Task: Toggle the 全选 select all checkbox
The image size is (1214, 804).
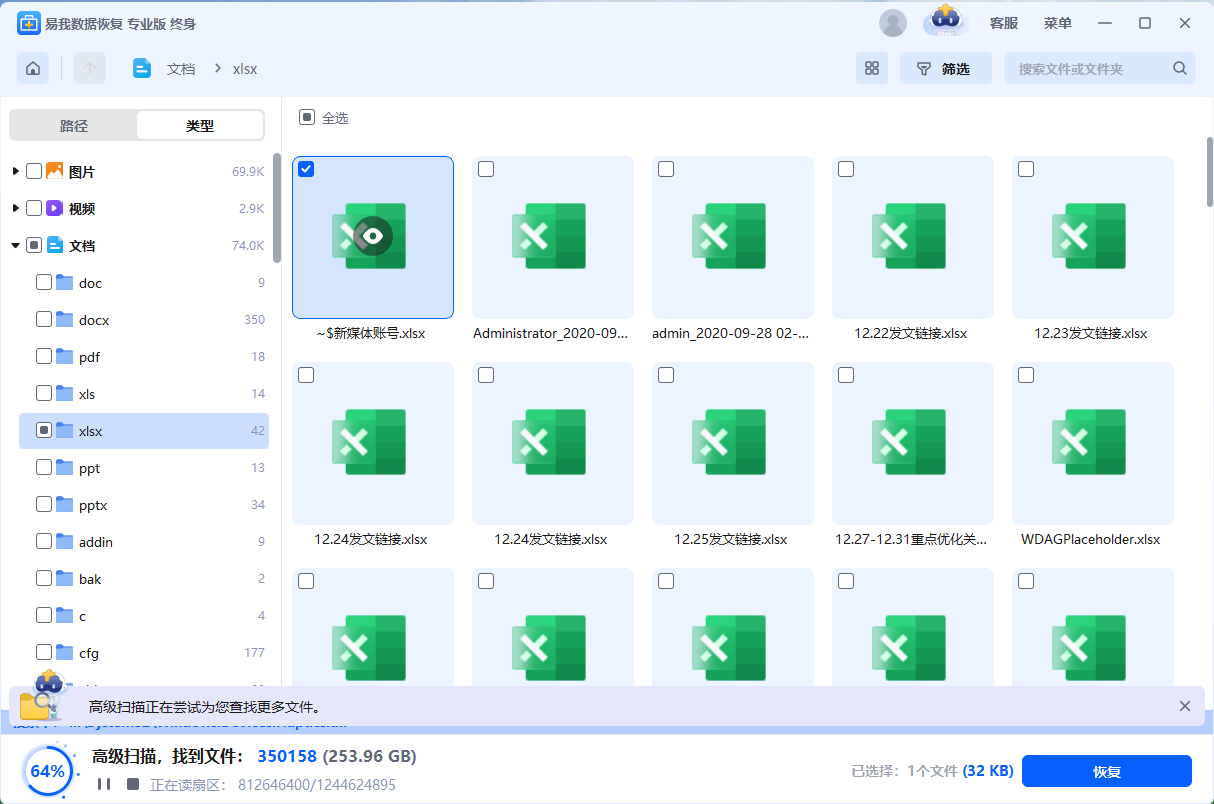Action: click(307, 118)
